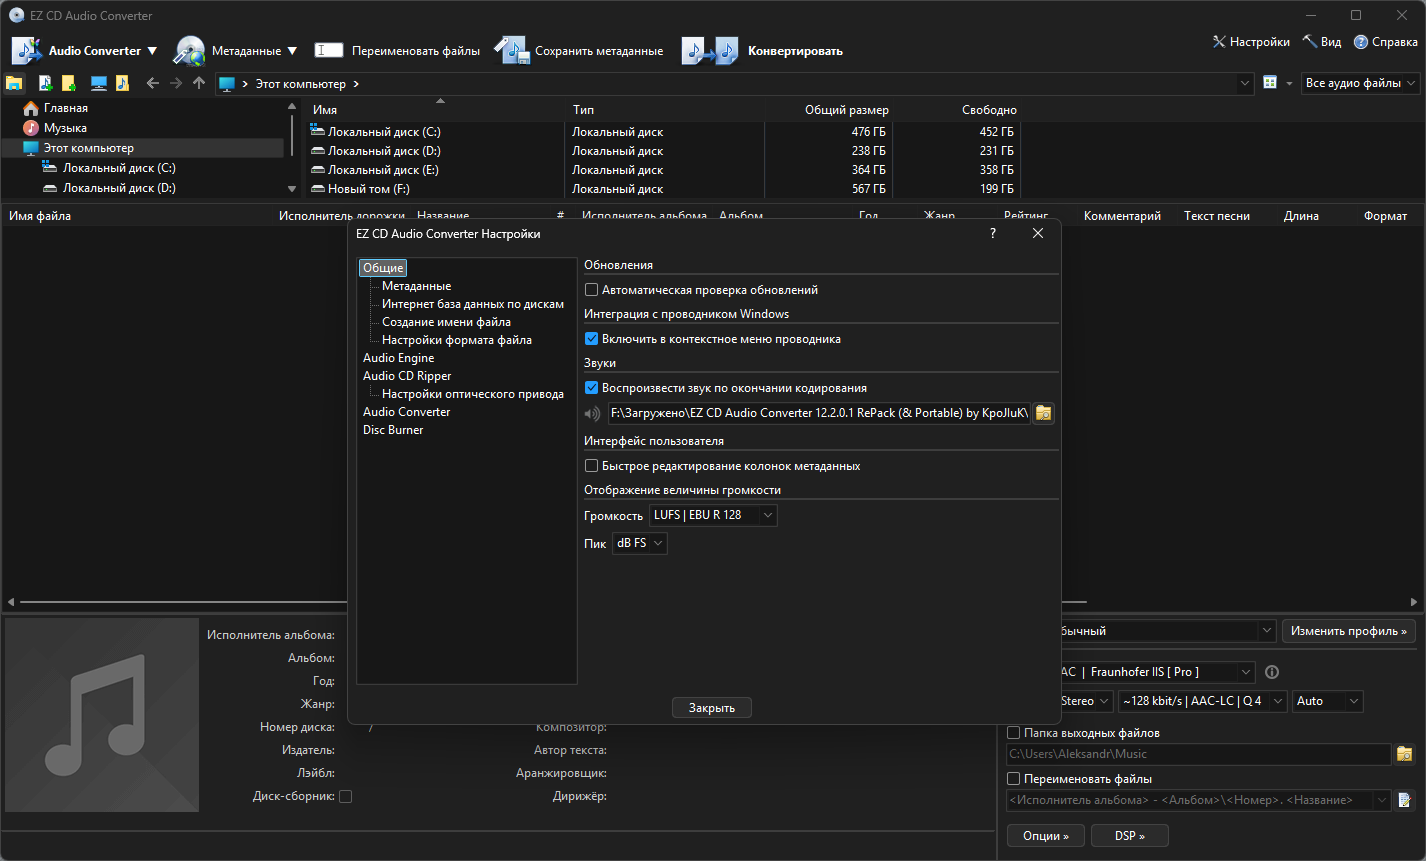Click the Вид brush icon
1426x861 pixels.
(x=1309, y=42)
